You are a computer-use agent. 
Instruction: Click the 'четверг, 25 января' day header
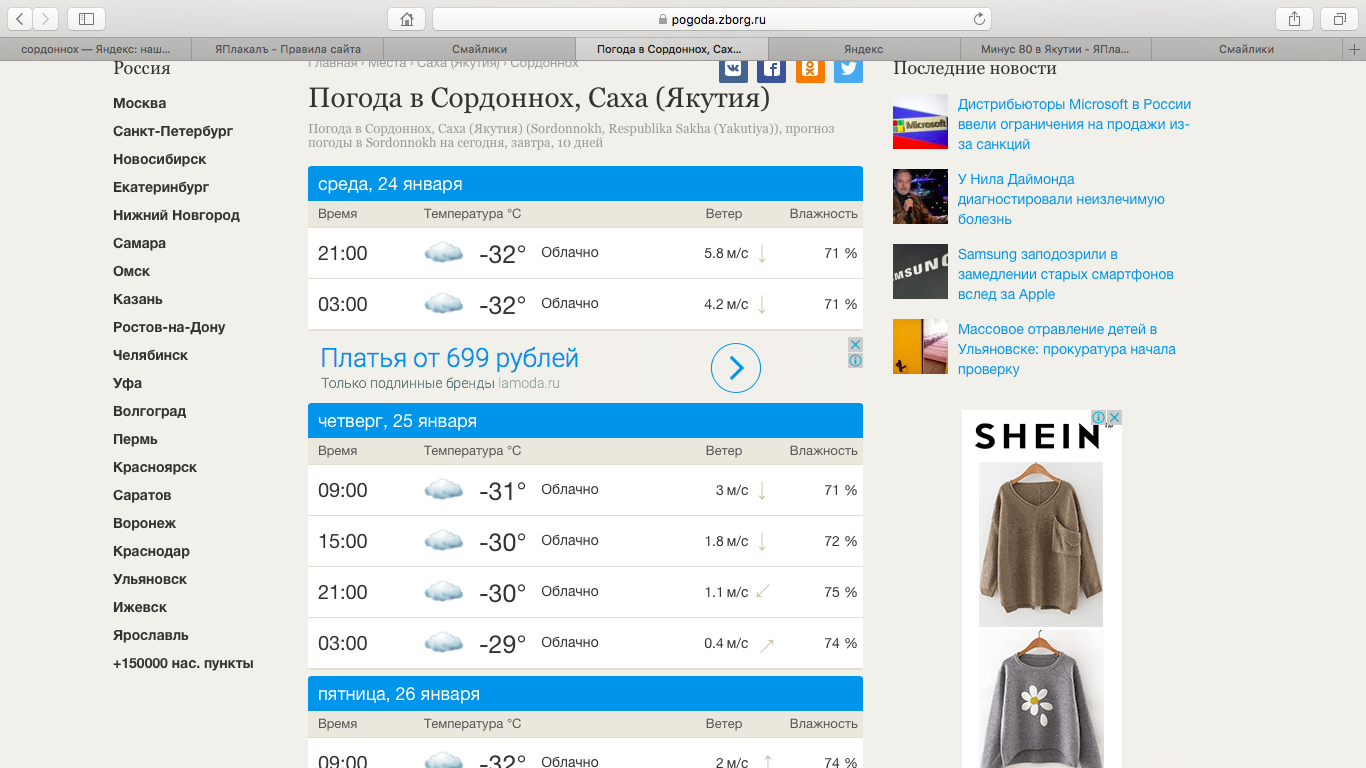click(x=585, y=421)
